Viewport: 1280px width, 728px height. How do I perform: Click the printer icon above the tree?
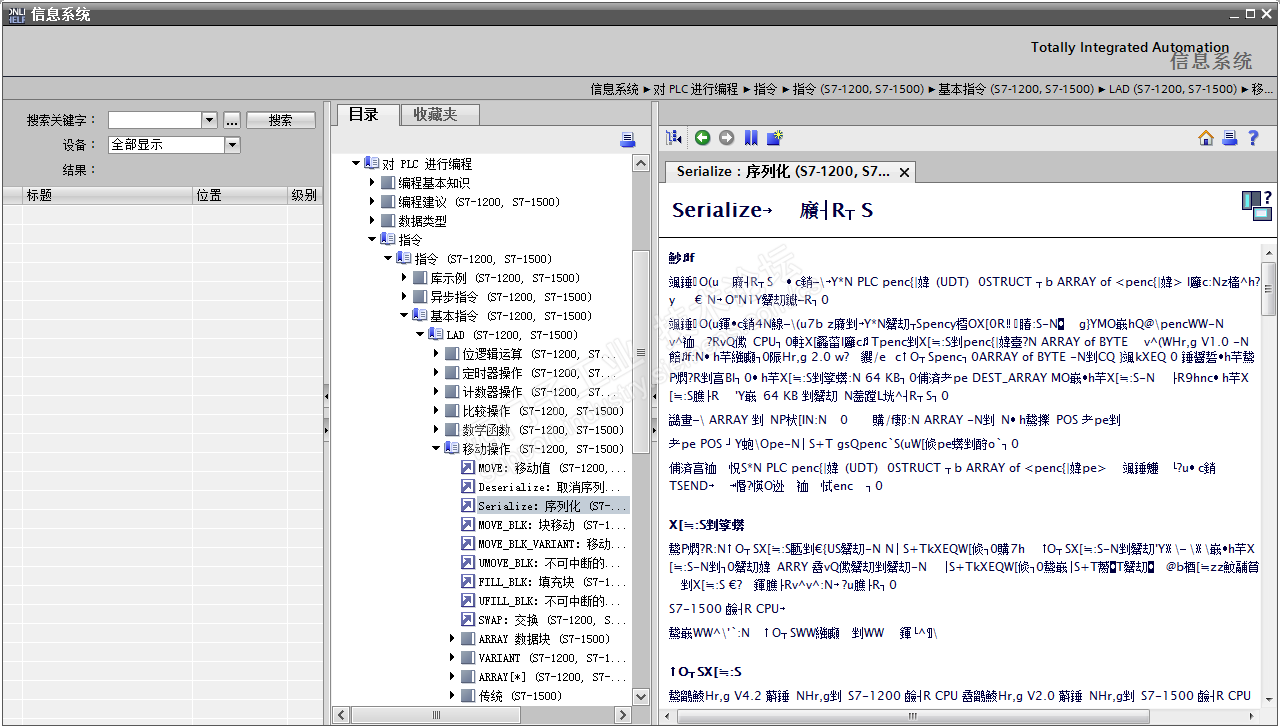tap(628, 139)
